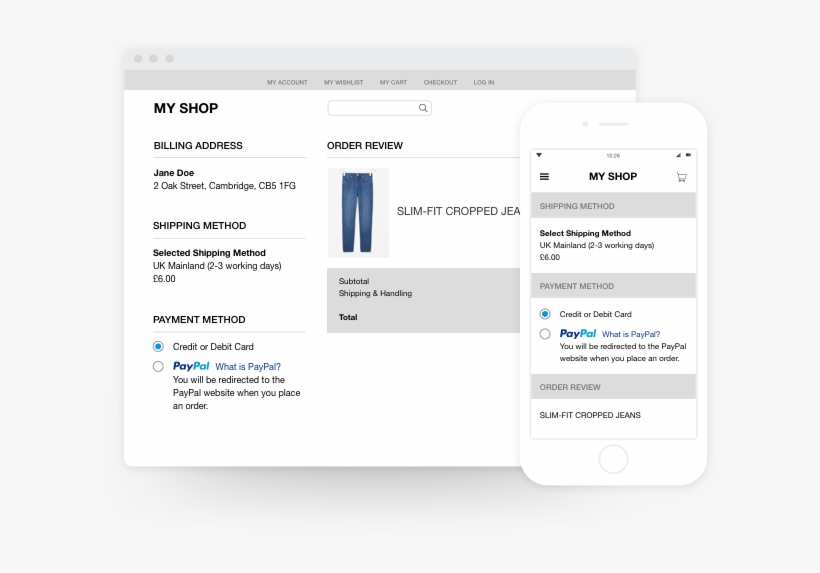Click the ORDER REVIEW heading on desktop

[365, 146]
